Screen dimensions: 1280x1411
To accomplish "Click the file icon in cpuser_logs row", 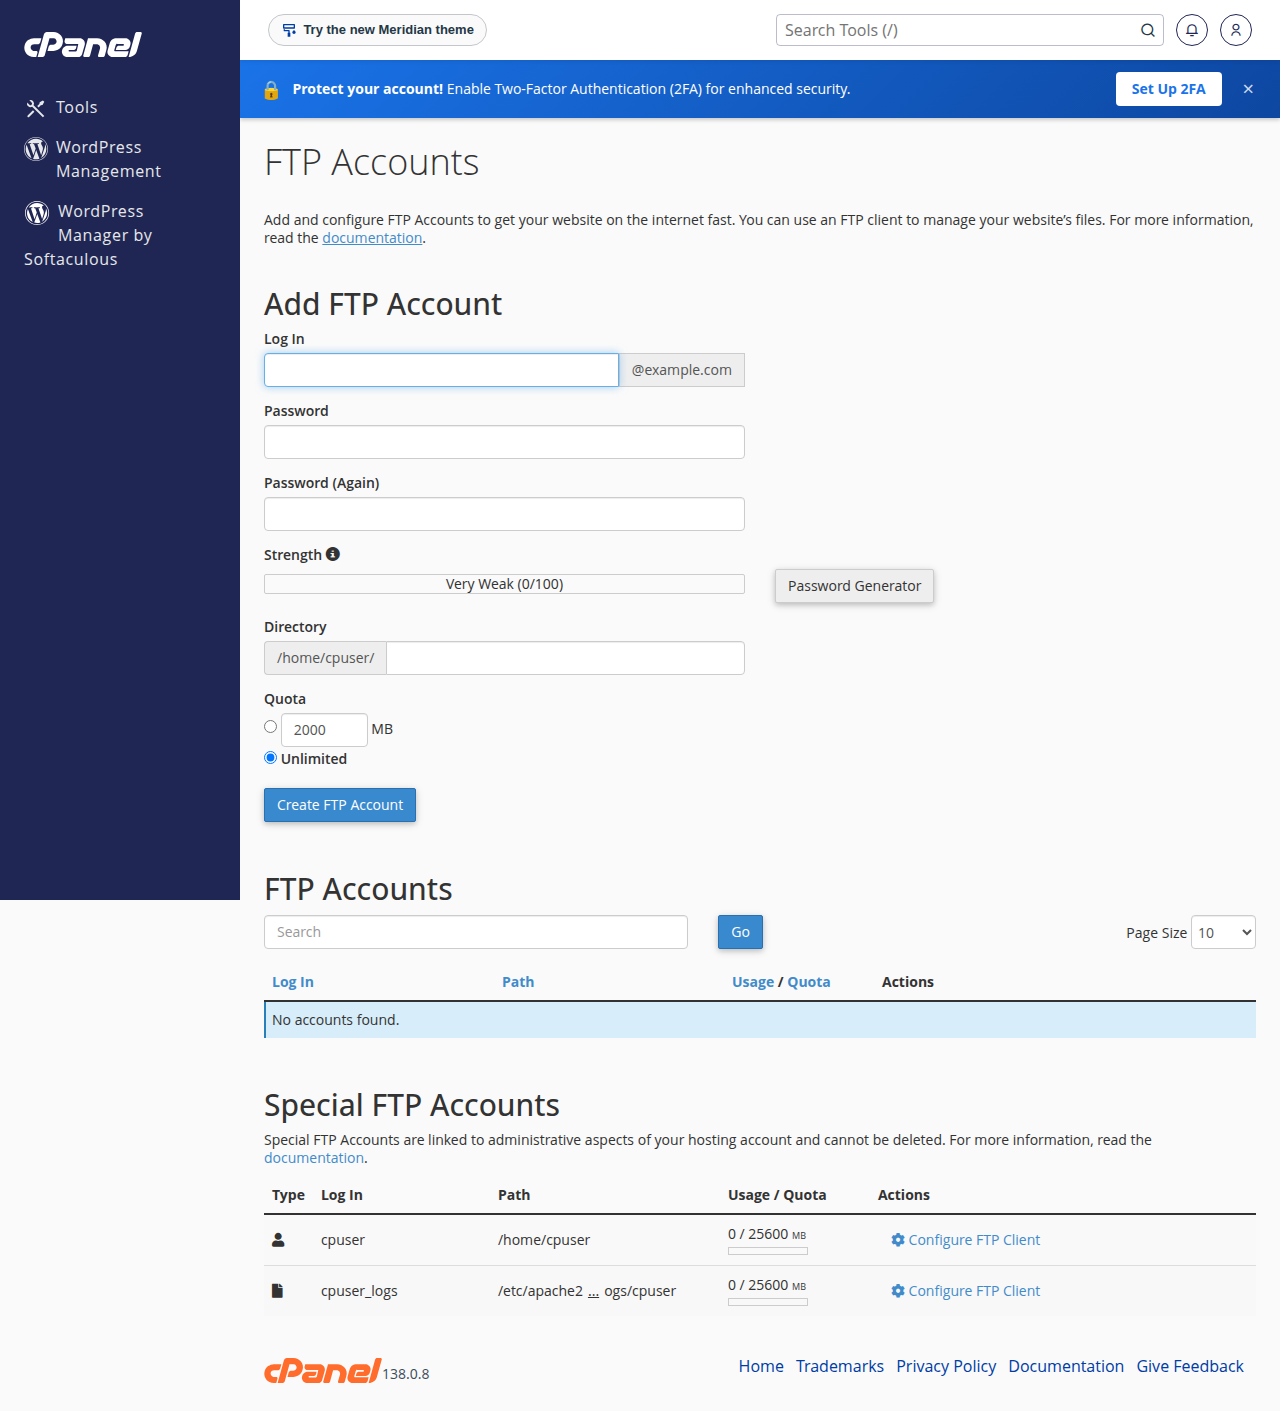I will click(x=278, y=1291).
